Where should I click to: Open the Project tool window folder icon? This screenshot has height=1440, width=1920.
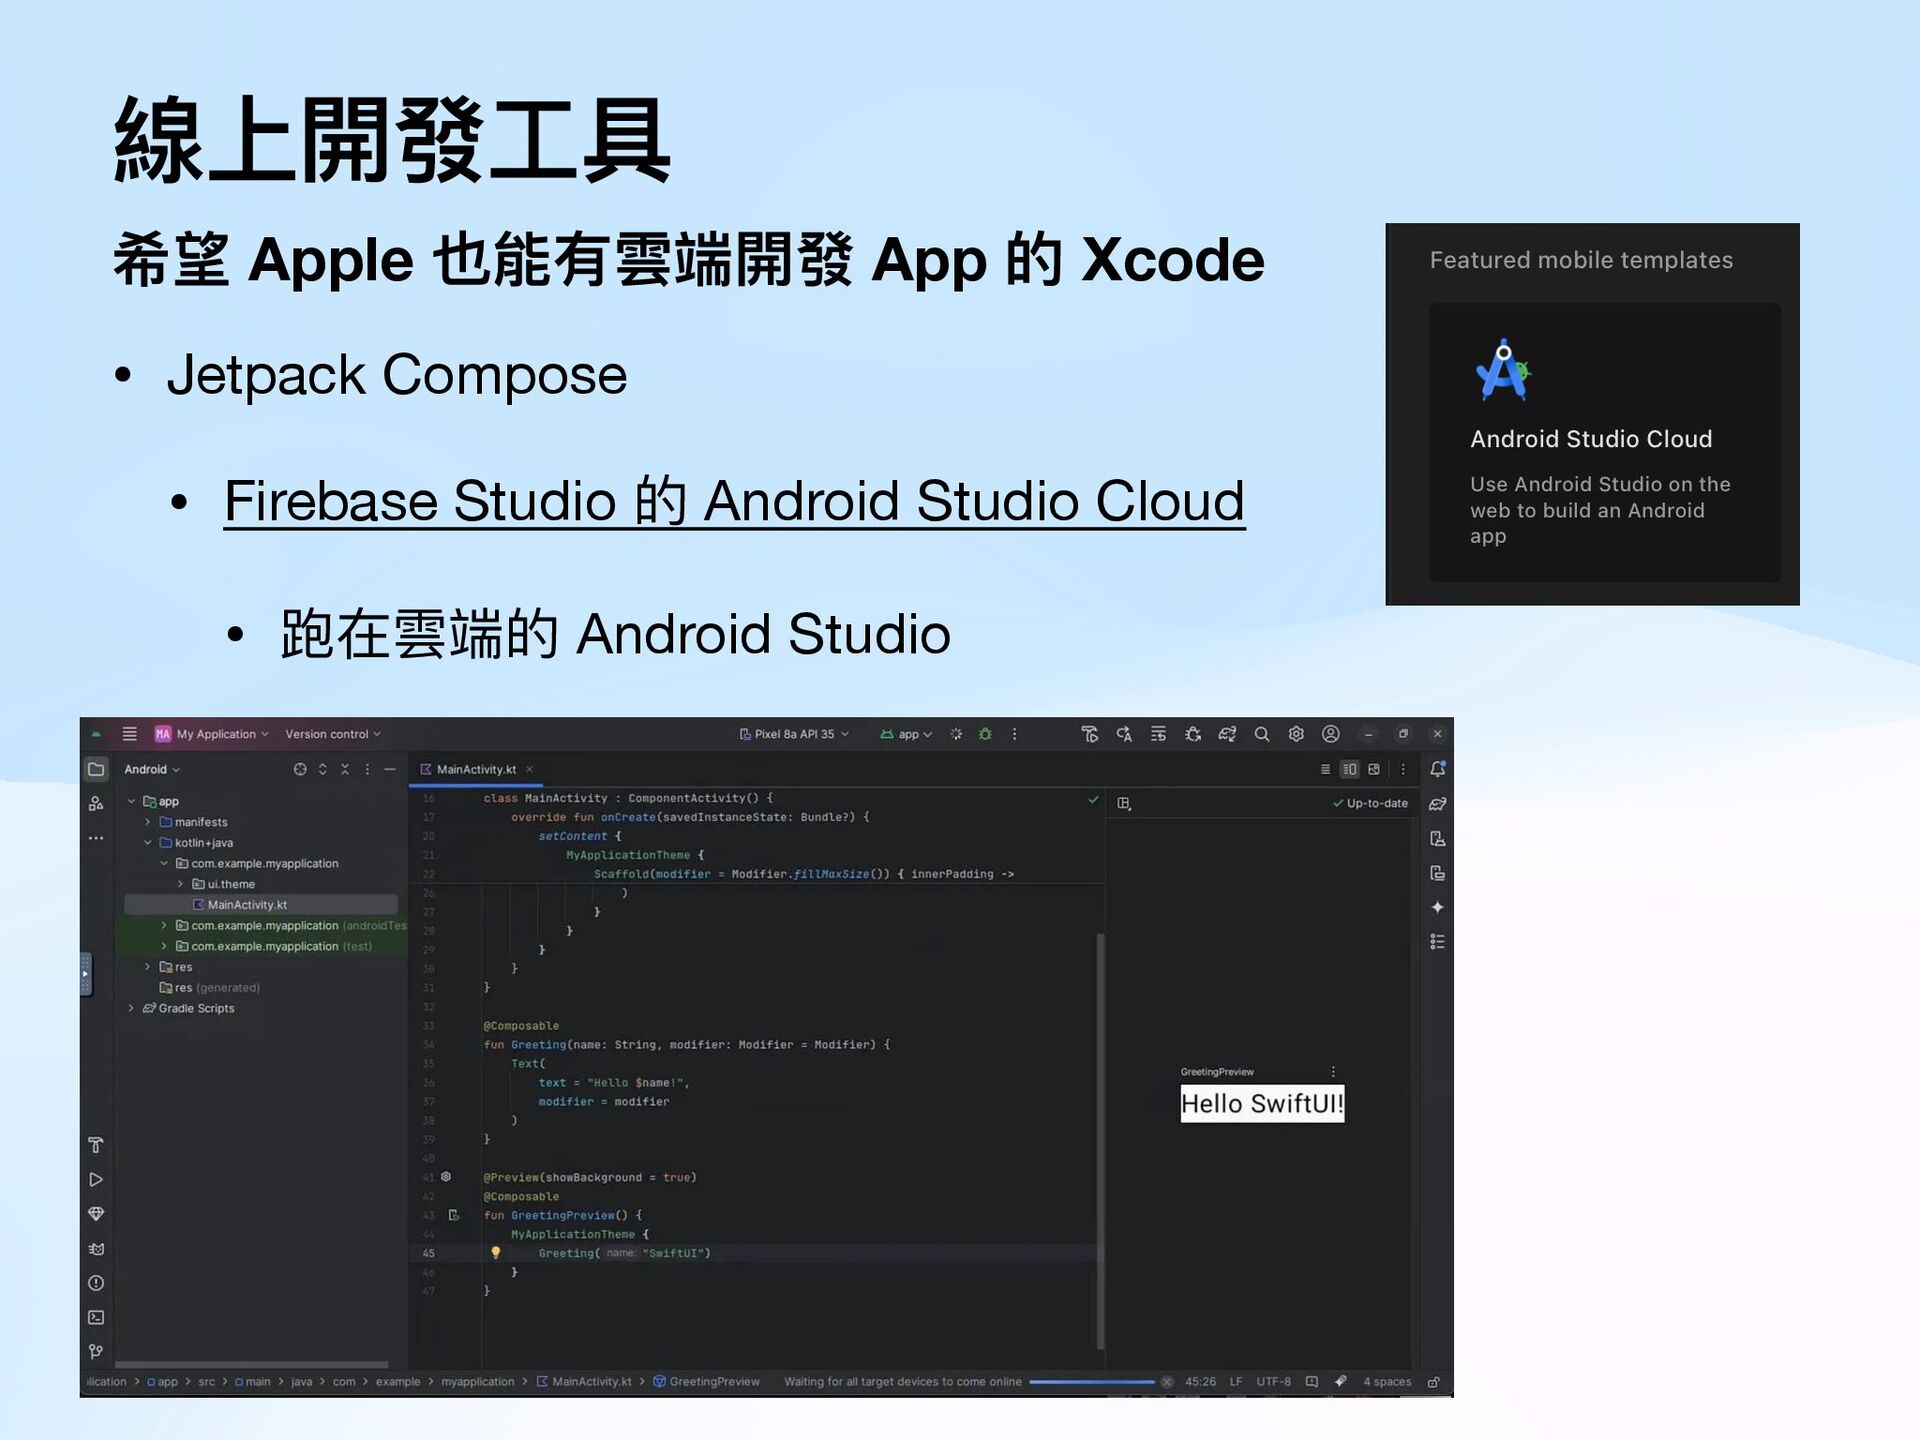(96, 769)
